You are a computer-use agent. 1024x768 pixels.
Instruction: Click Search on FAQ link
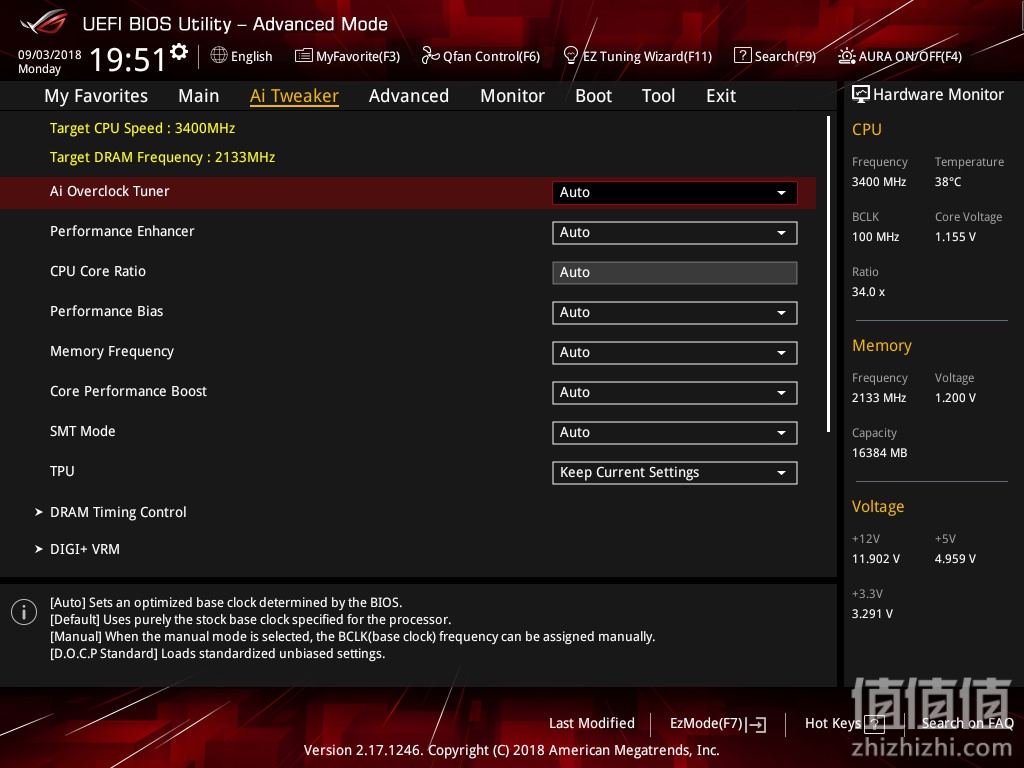point(967,723)
